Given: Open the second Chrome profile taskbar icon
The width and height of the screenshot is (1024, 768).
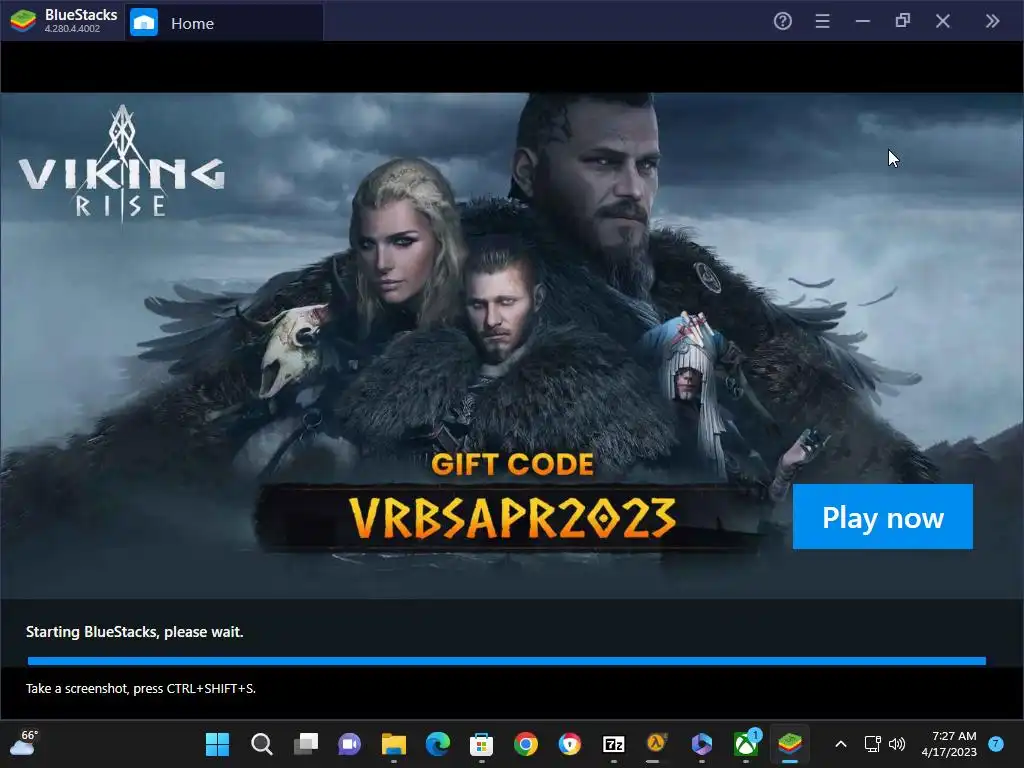Looking at the screenshot, I should pos(569,744).
